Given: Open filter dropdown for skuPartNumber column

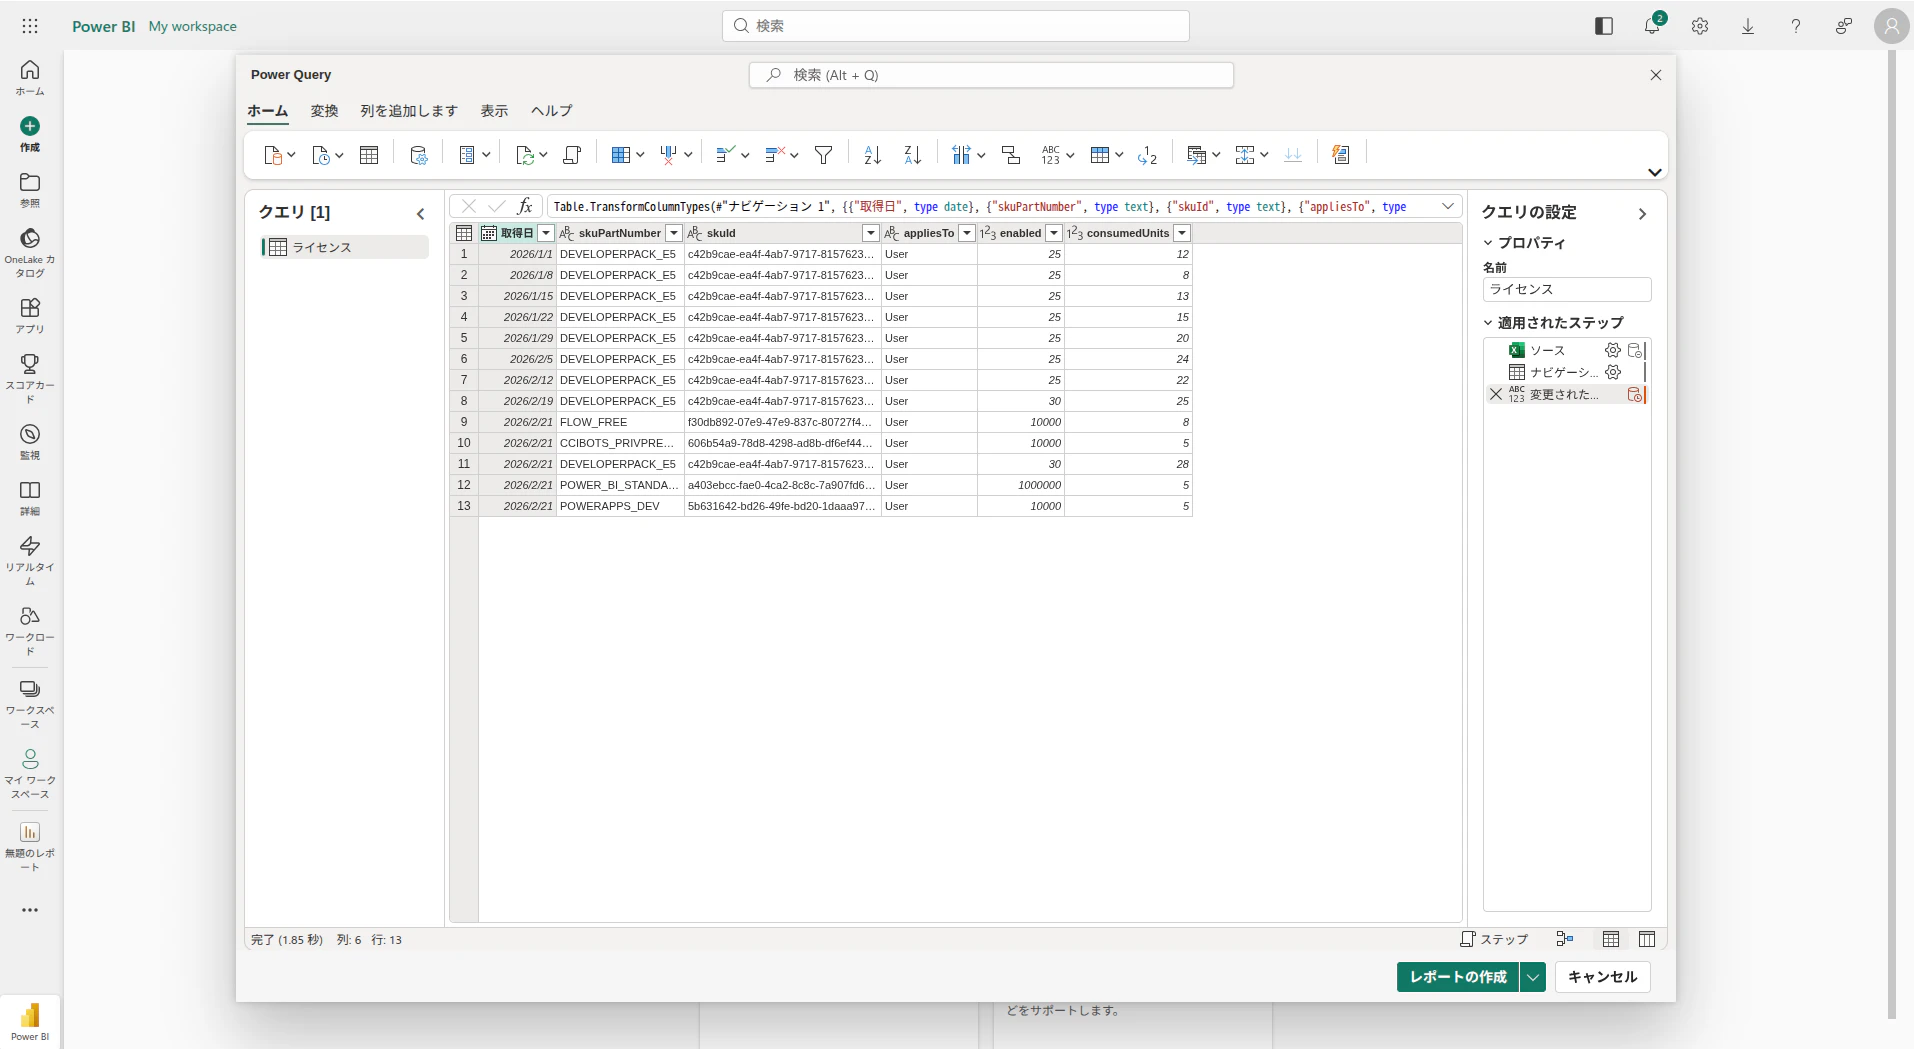Looking at the screenshot, I should (x=674, y=233).
